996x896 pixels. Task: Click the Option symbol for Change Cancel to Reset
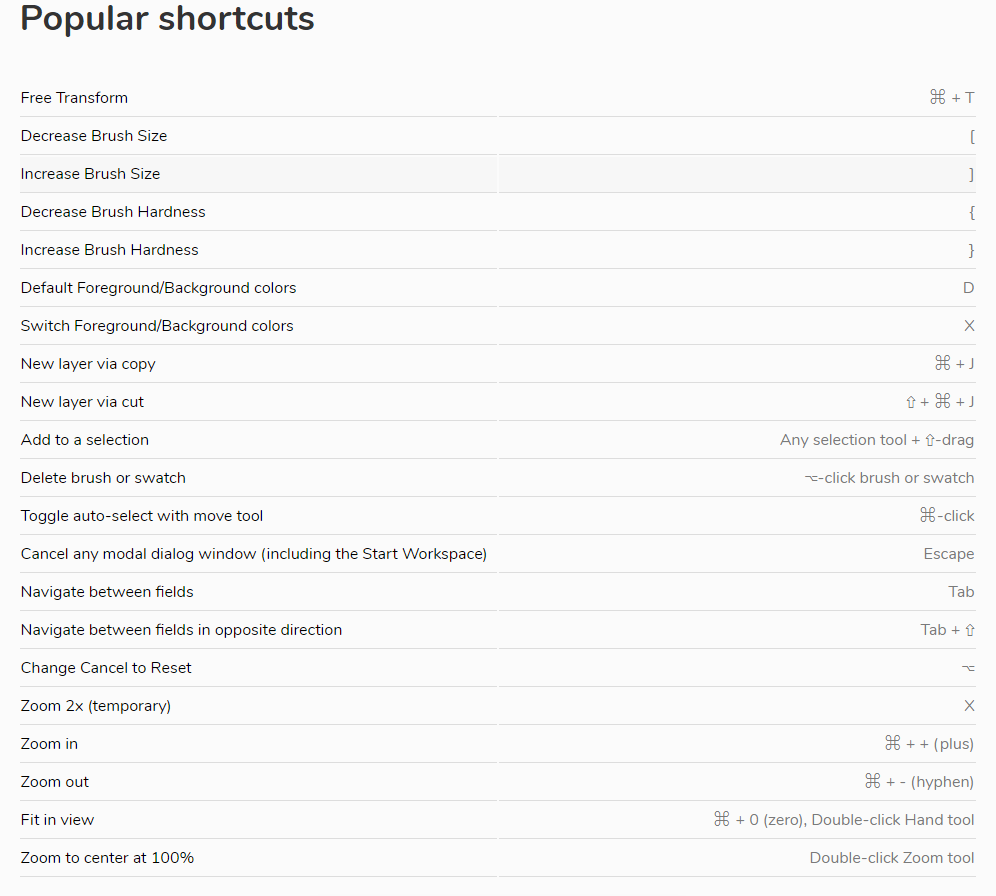click(967, 668)
